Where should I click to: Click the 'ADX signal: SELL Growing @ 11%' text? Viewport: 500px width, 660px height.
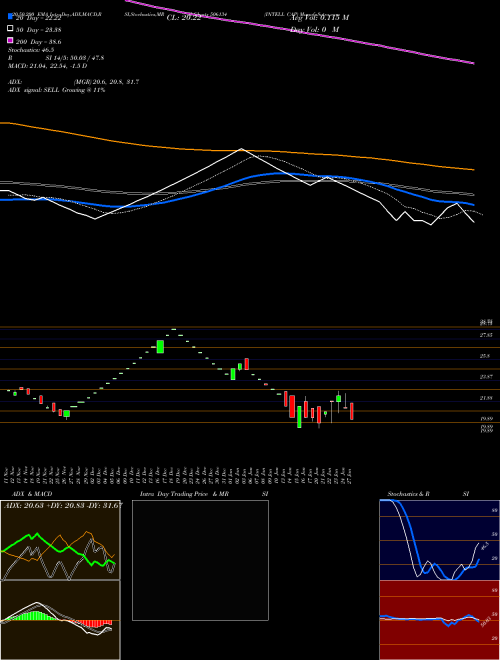click(56, 90)
